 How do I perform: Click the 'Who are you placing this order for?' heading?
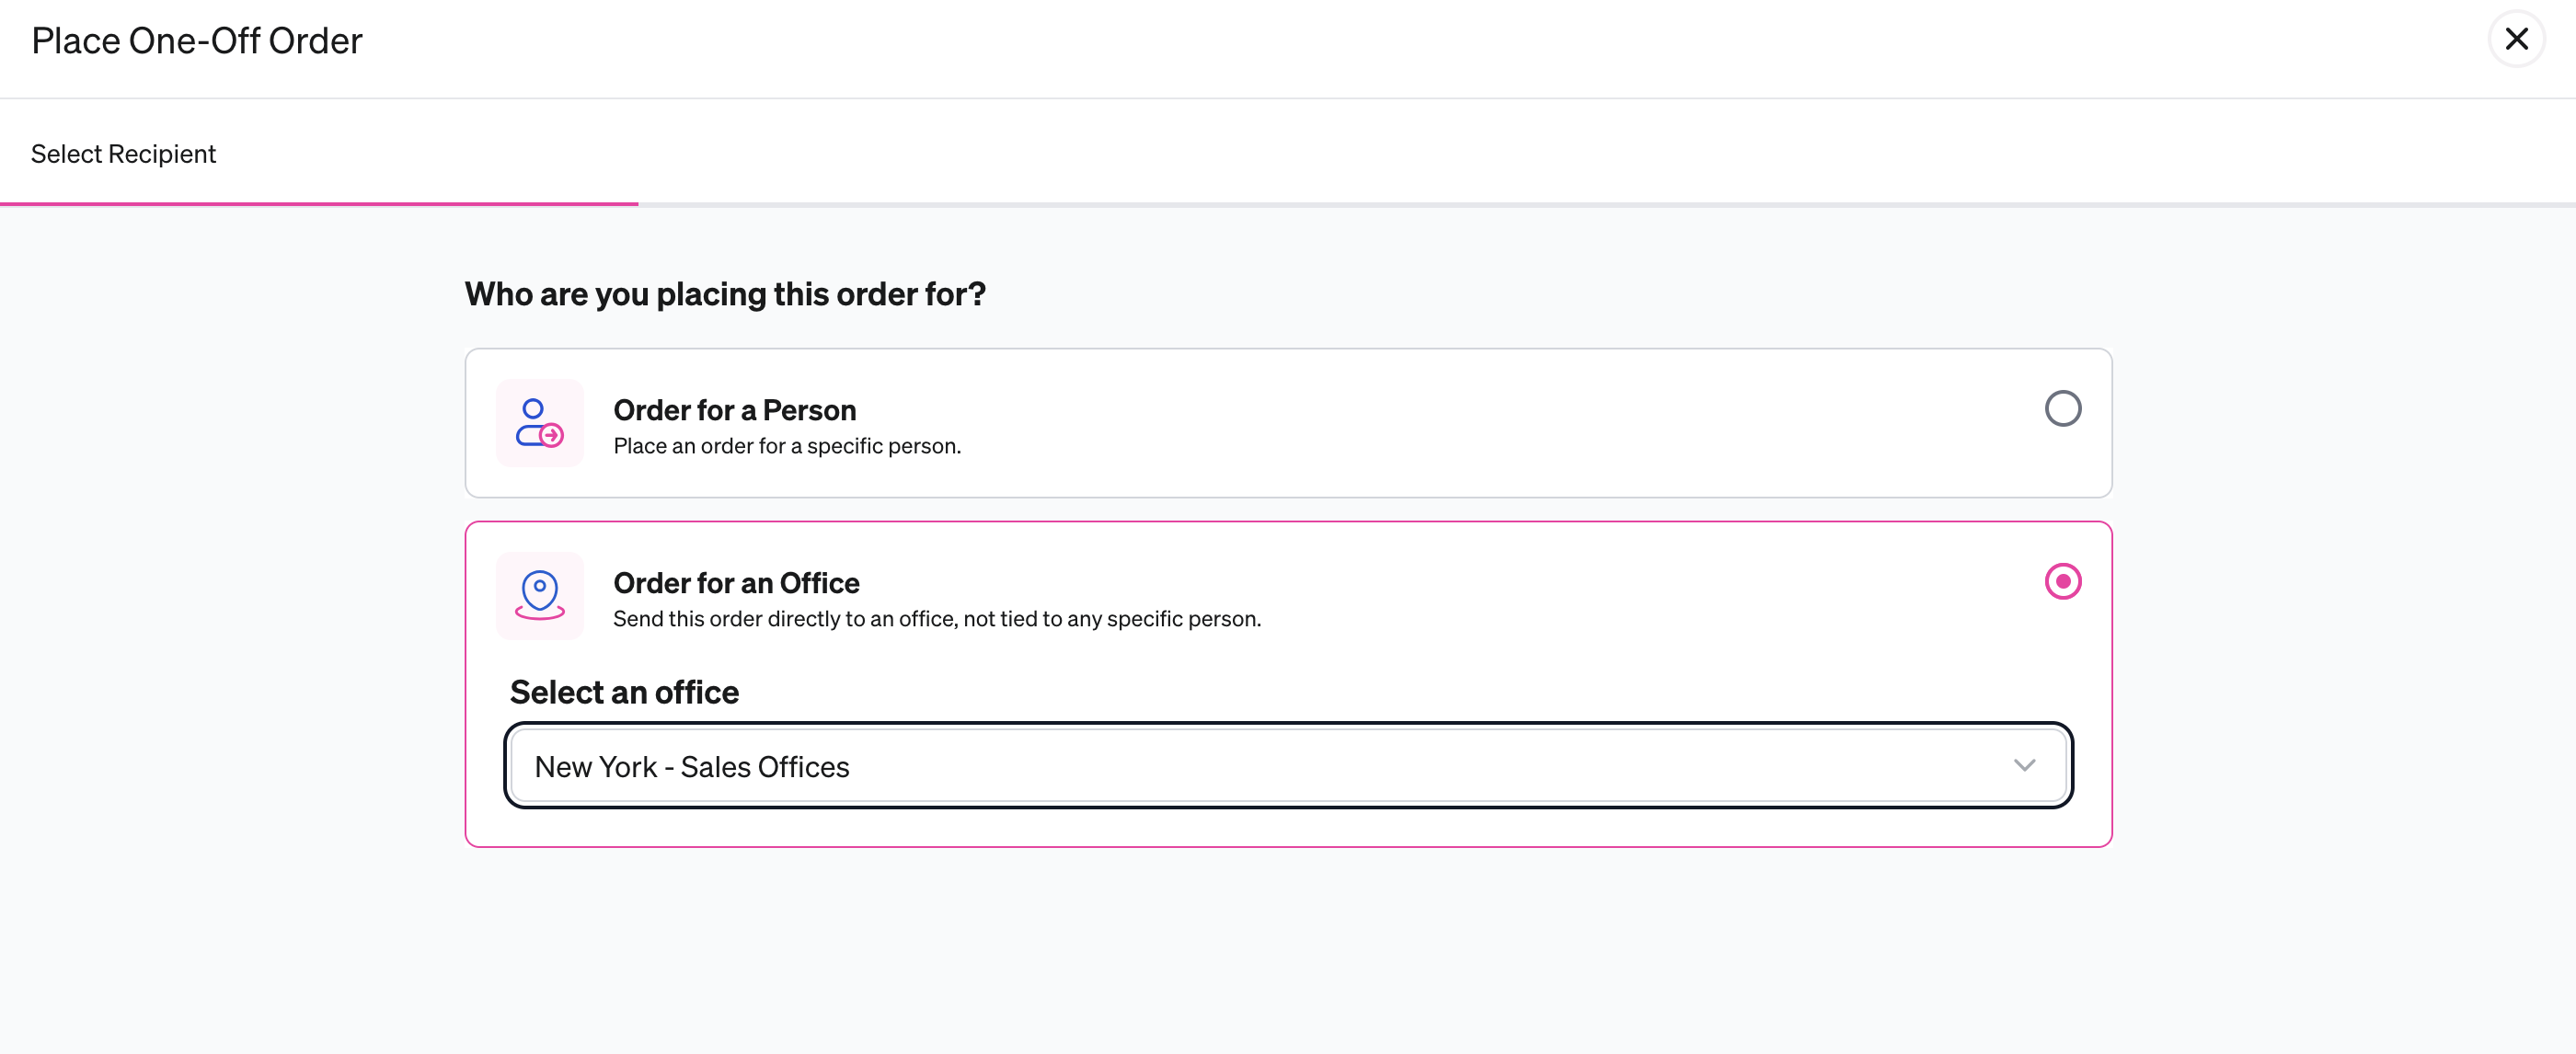(x=725, y=294)
